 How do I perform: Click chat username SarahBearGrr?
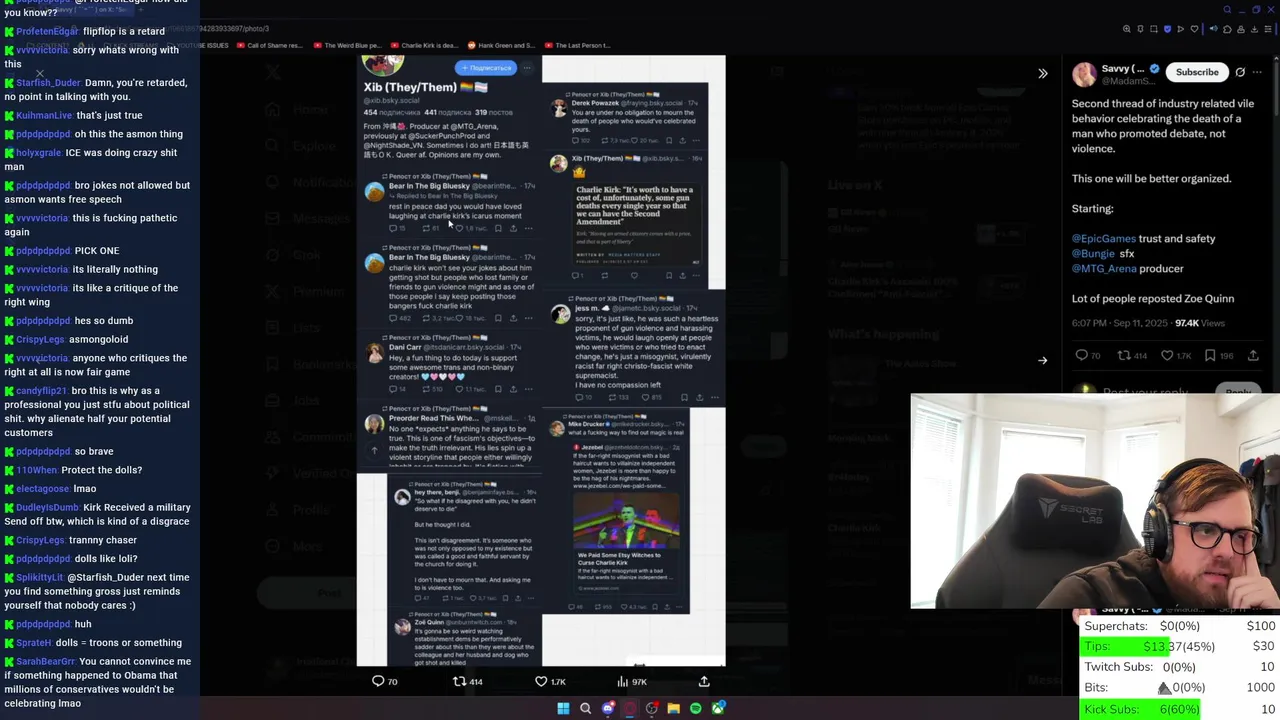point(45,661)
